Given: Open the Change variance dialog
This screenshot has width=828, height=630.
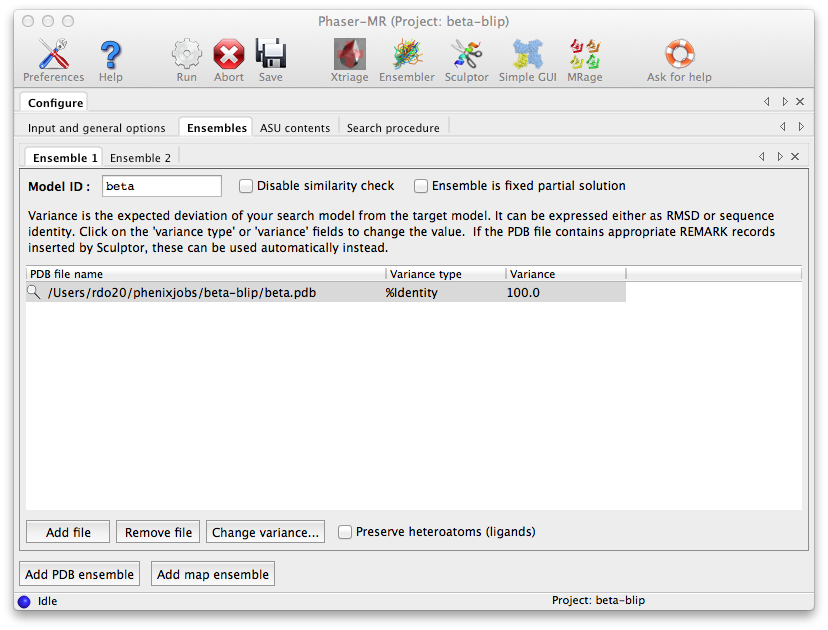Looking at the screenshot, I should pyautogui.click(x=265, y=532).
